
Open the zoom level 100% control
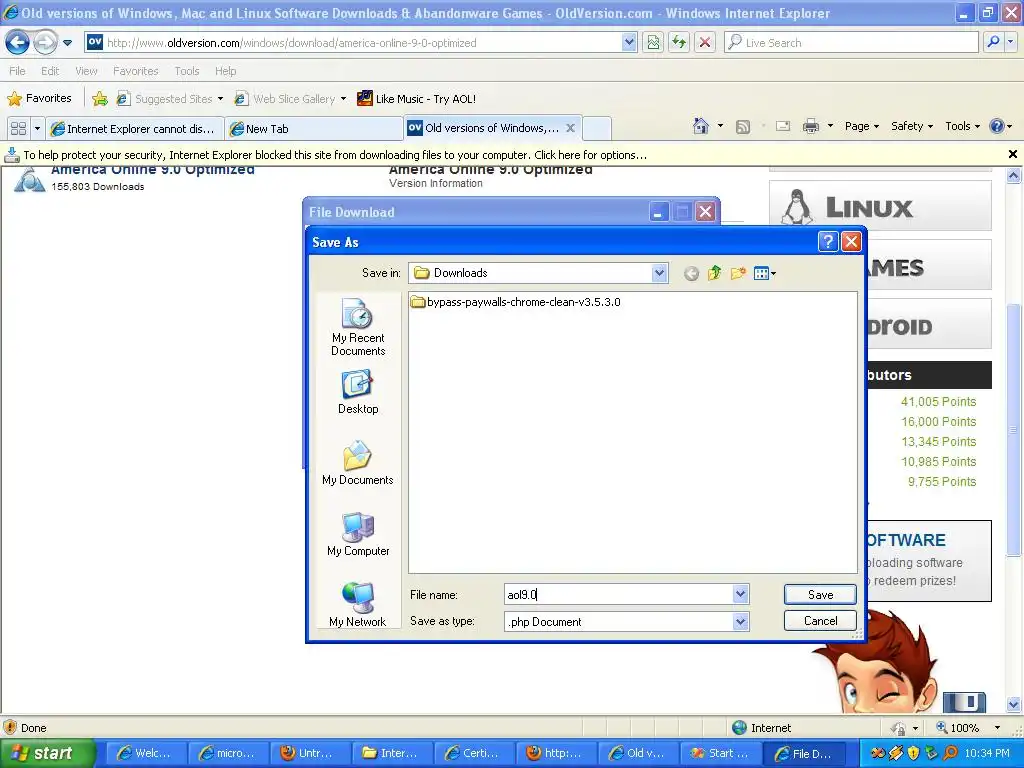[968, 728]
